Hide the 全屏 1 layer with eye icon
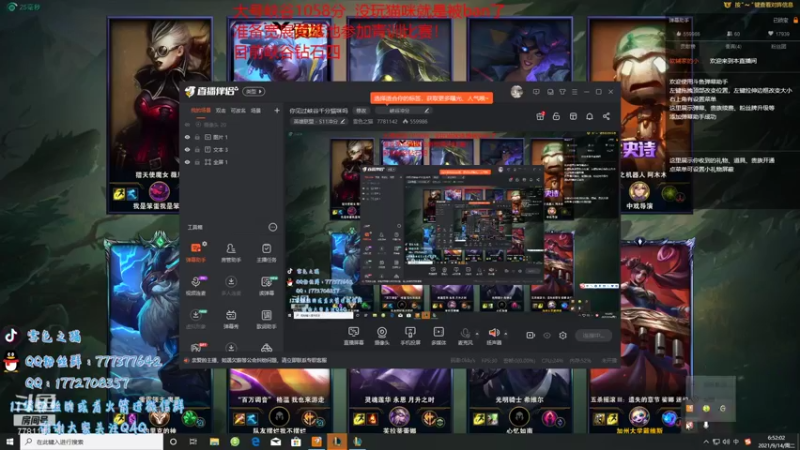Viewport: 800px width, 450px height. 187,162
